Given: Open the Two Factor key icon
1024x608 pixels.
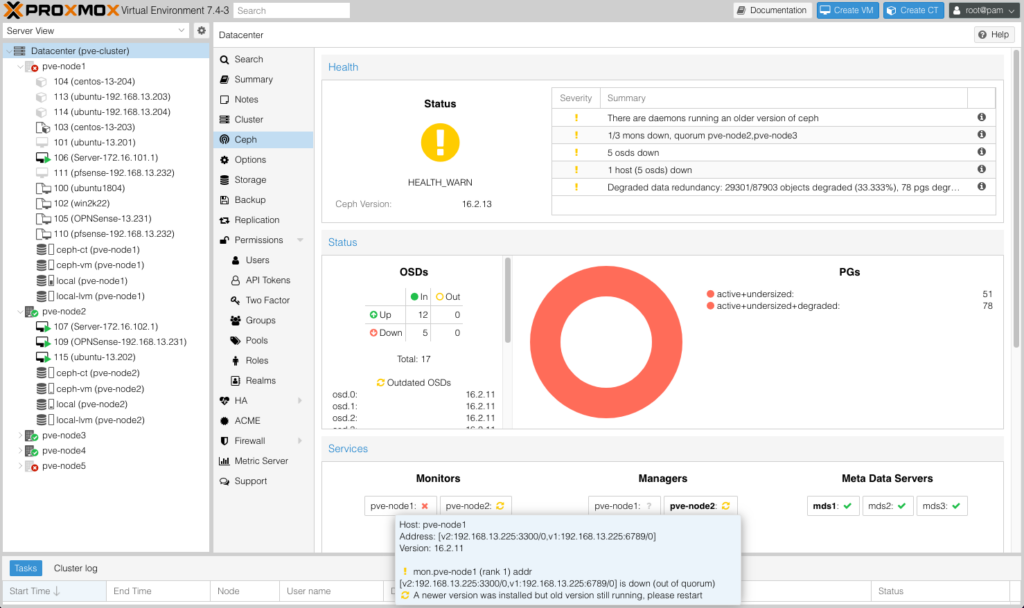Looking at the screenshot, I should coord(235,300).
